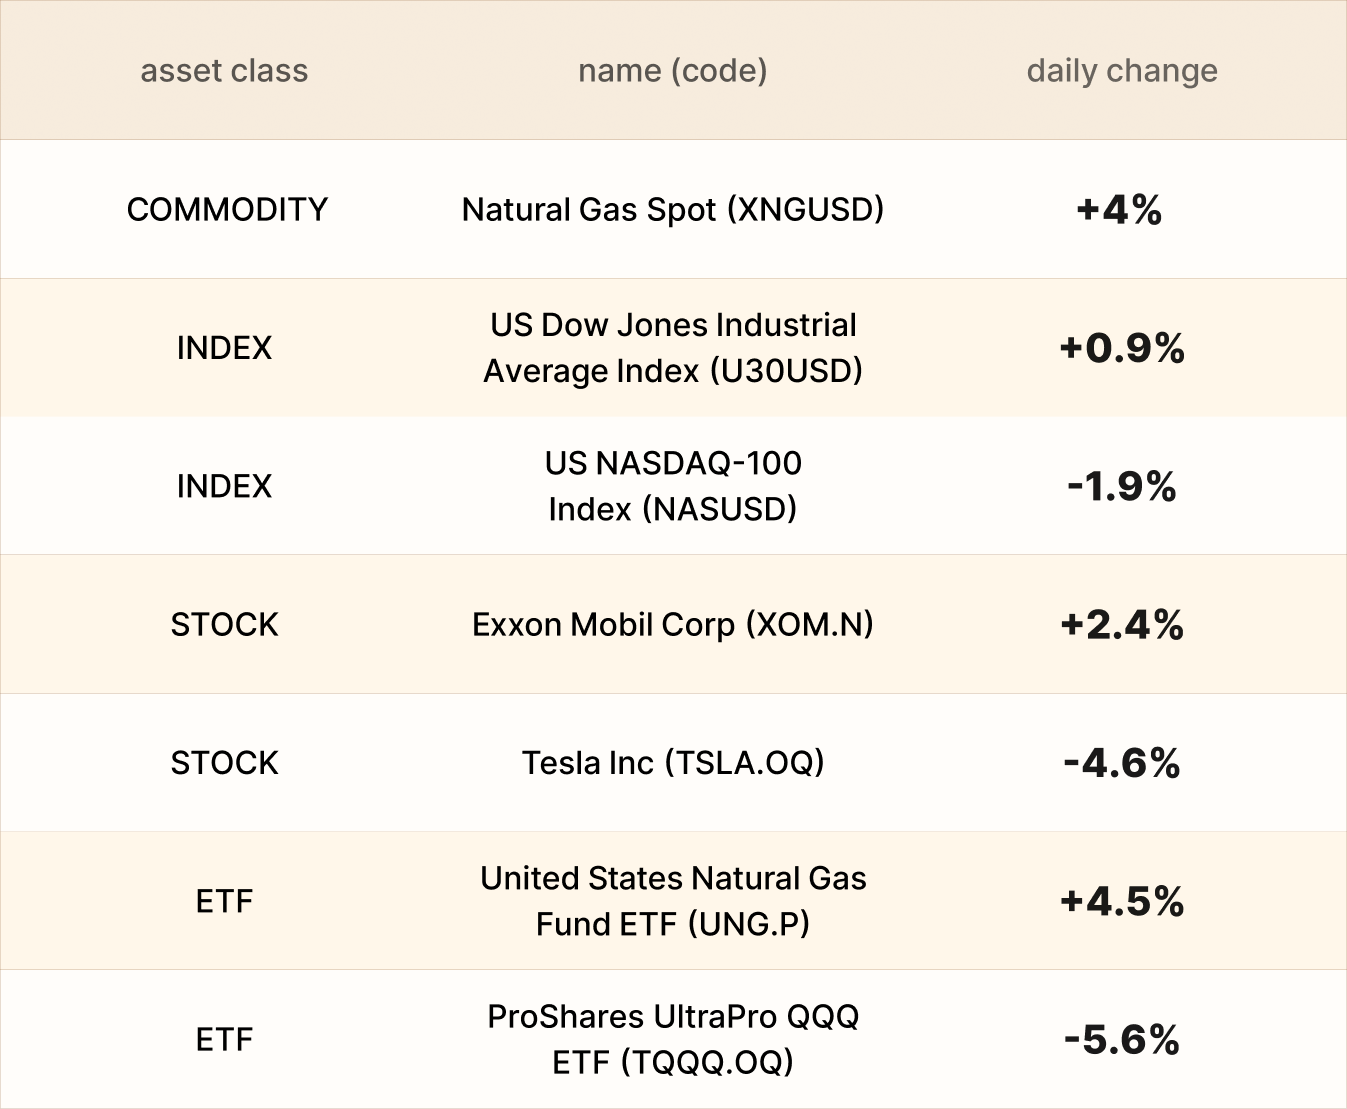Open United States Natural Gas Fund ETF
The height and width of the screenshot is (1109, 1347).
[x=672, y=901]
